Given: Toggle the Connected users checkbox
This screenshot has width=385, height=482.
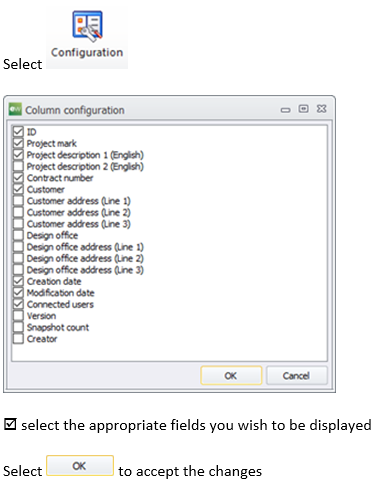Looking at the screenshot, I should (x=18, y=304).
